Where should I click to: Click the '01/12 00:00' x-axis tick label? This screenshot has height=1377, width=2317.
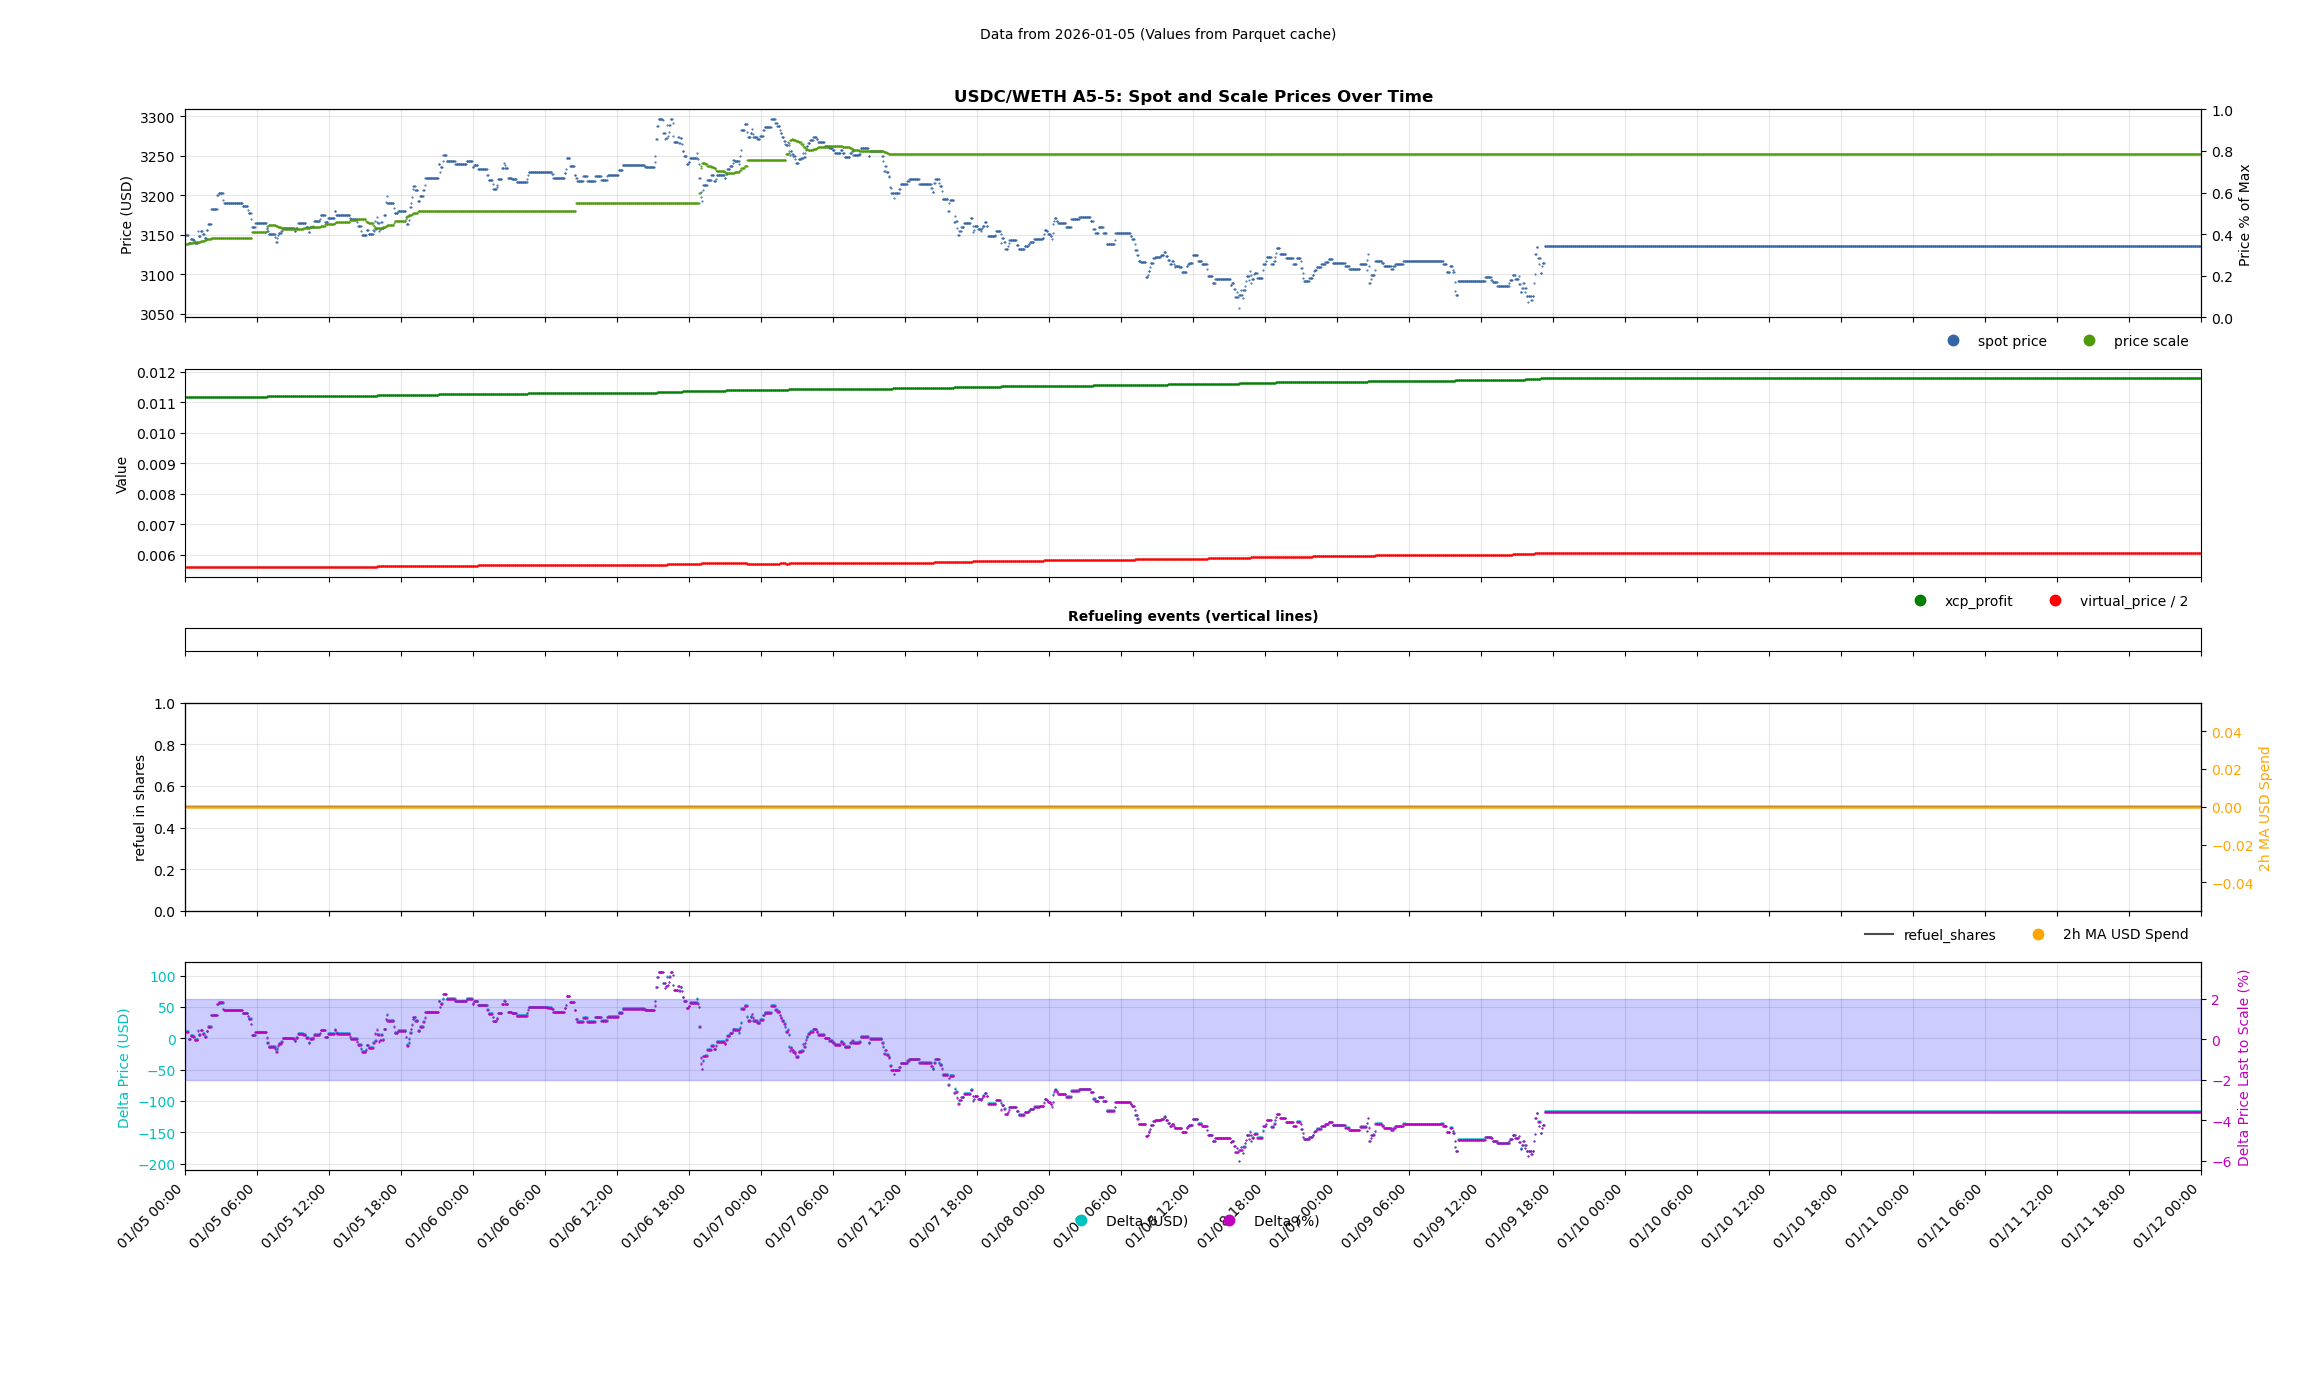click(x=2166, y=1216)
